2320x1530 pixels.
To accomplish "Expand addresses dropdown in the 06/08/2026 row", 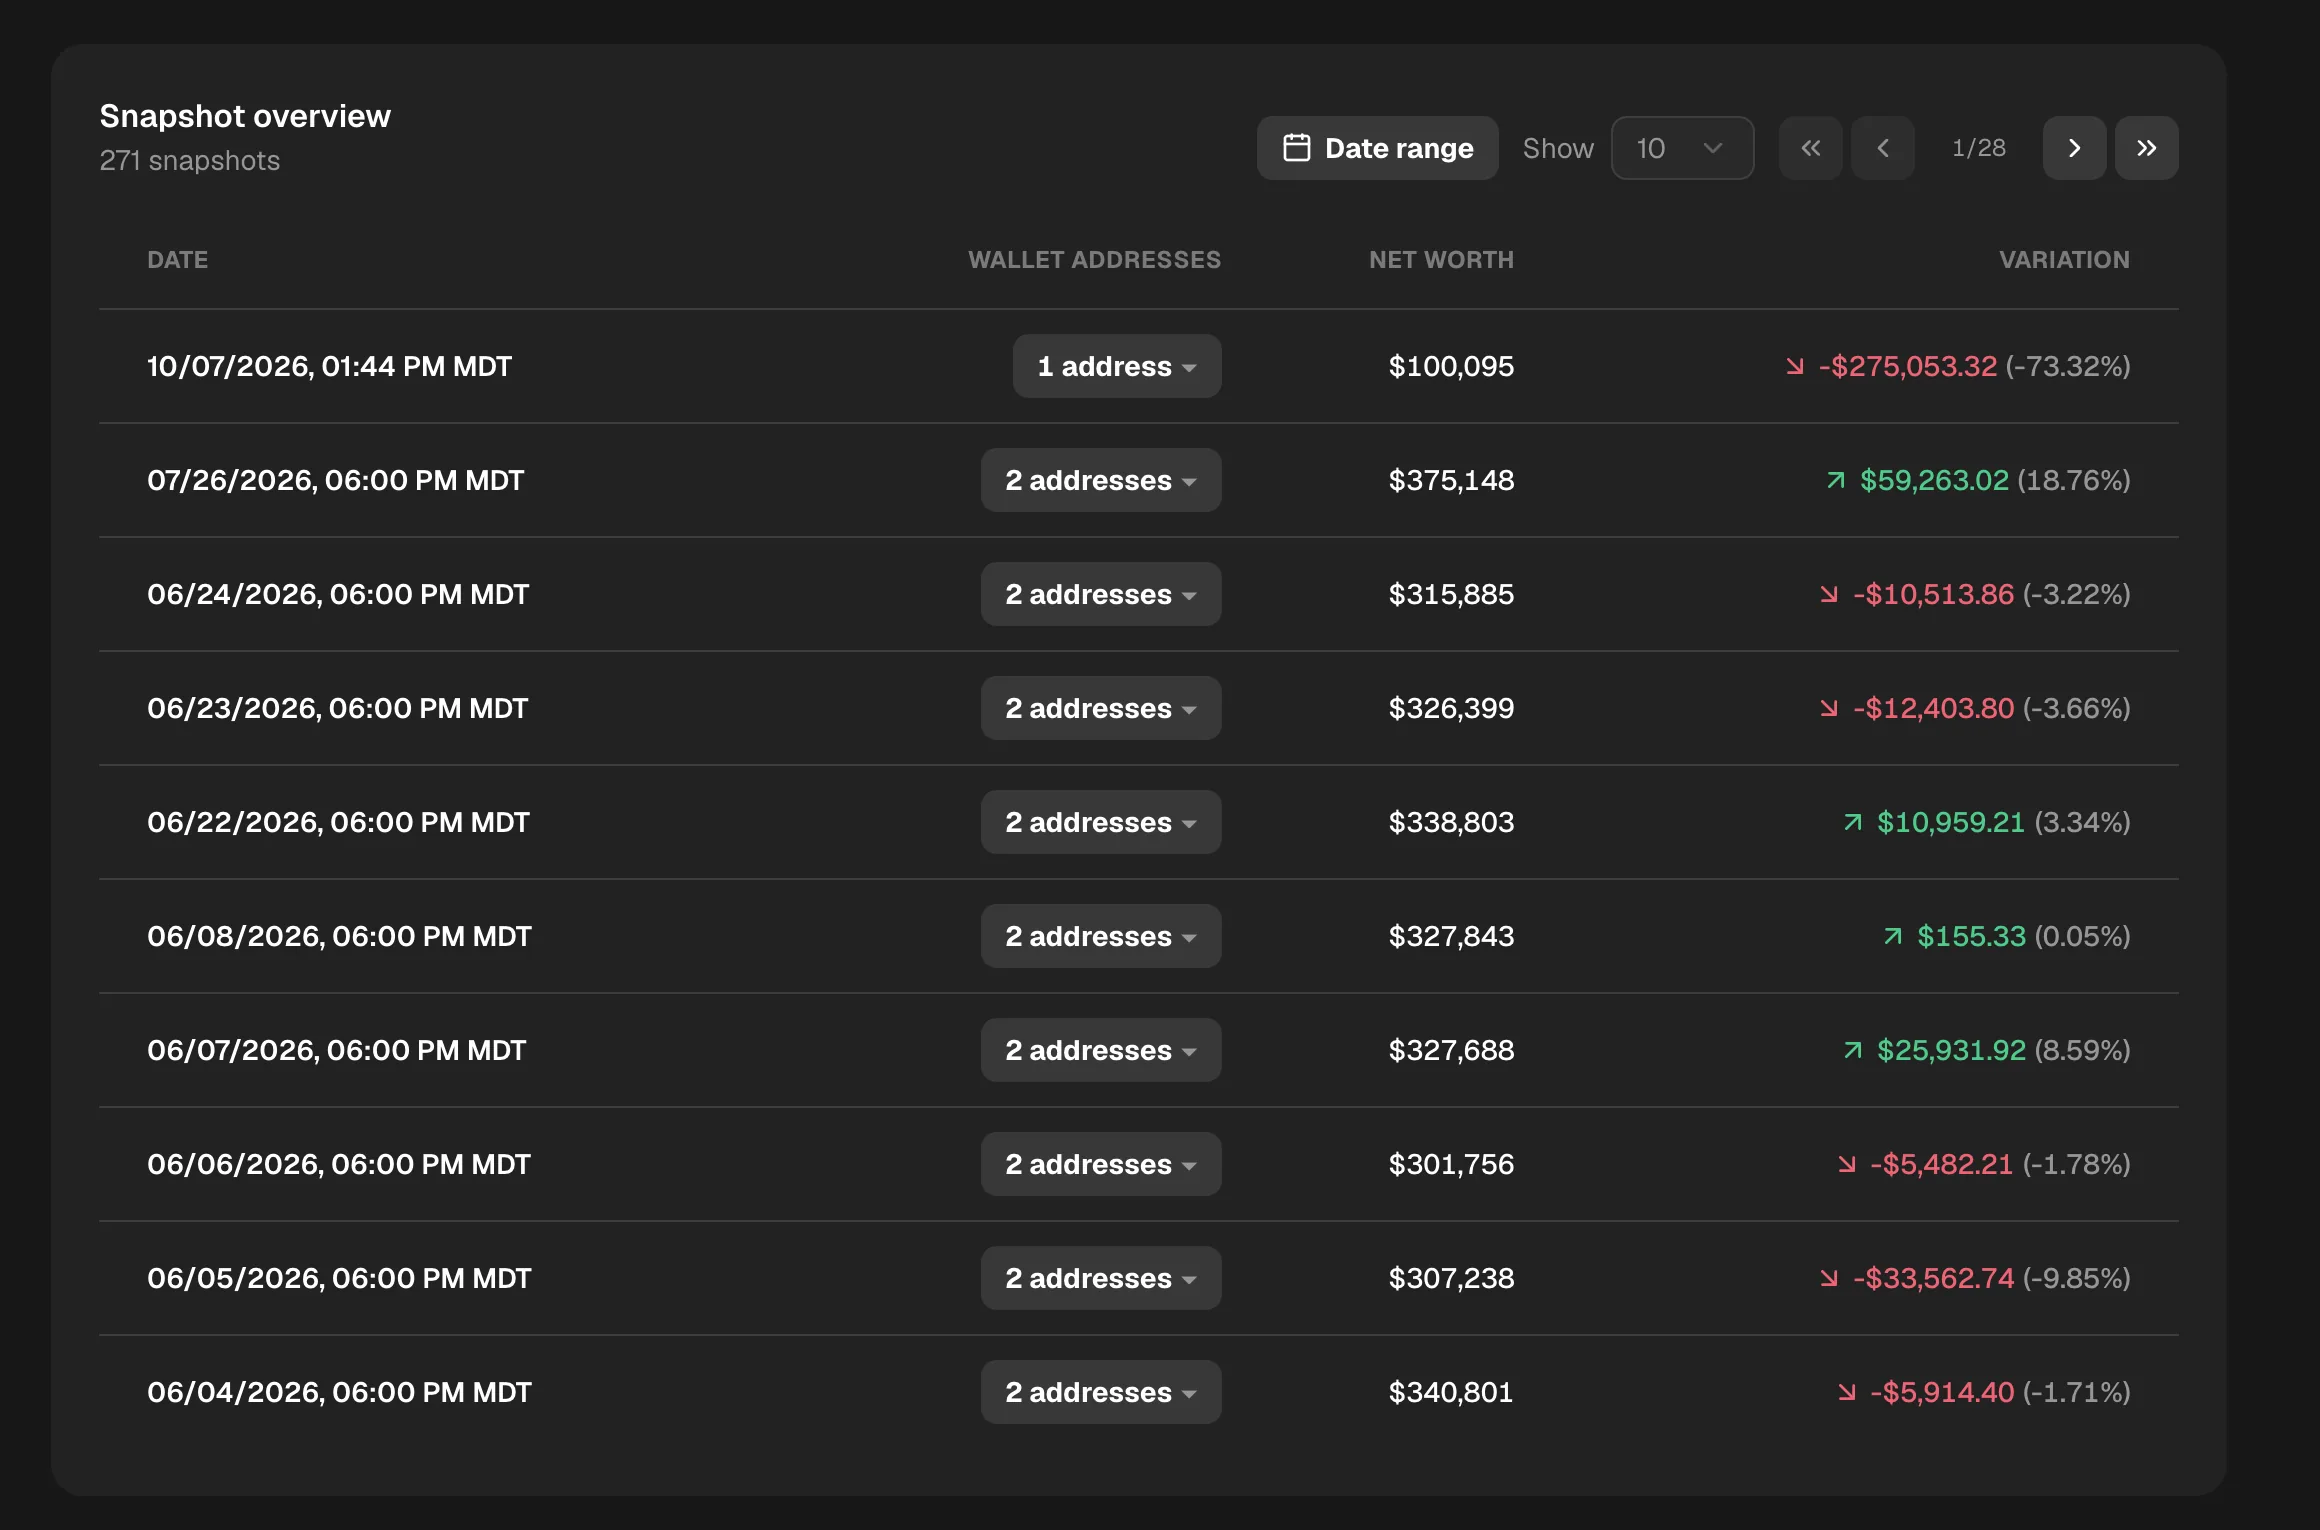I will point(1101,936).
